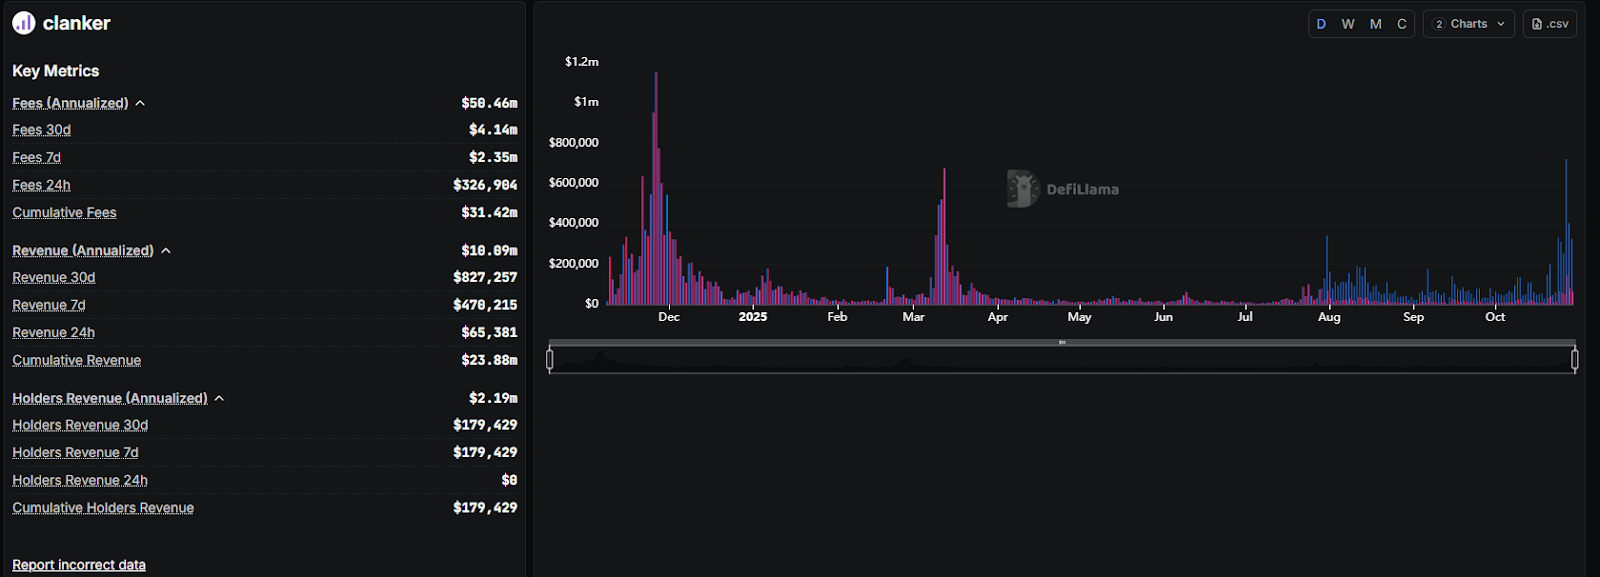1600x577 pixels.
Task: Click the center grip of the range bar
Action: pyautogui.click(x=1062, y=342)
